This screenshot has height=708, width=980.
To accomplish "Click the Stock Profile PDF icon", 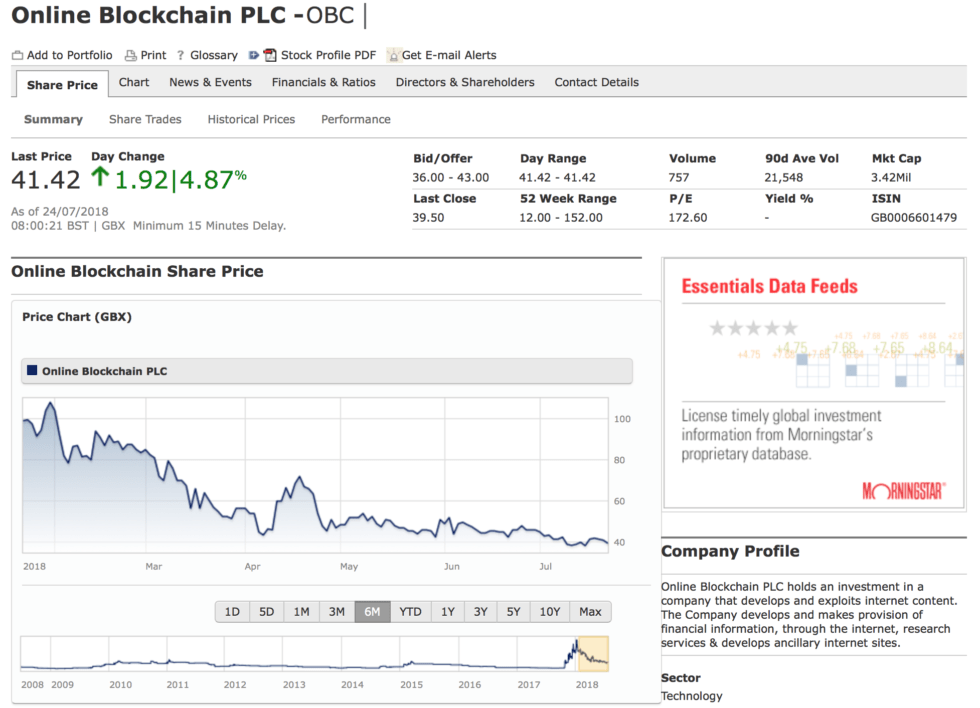I will coord(270,55).
